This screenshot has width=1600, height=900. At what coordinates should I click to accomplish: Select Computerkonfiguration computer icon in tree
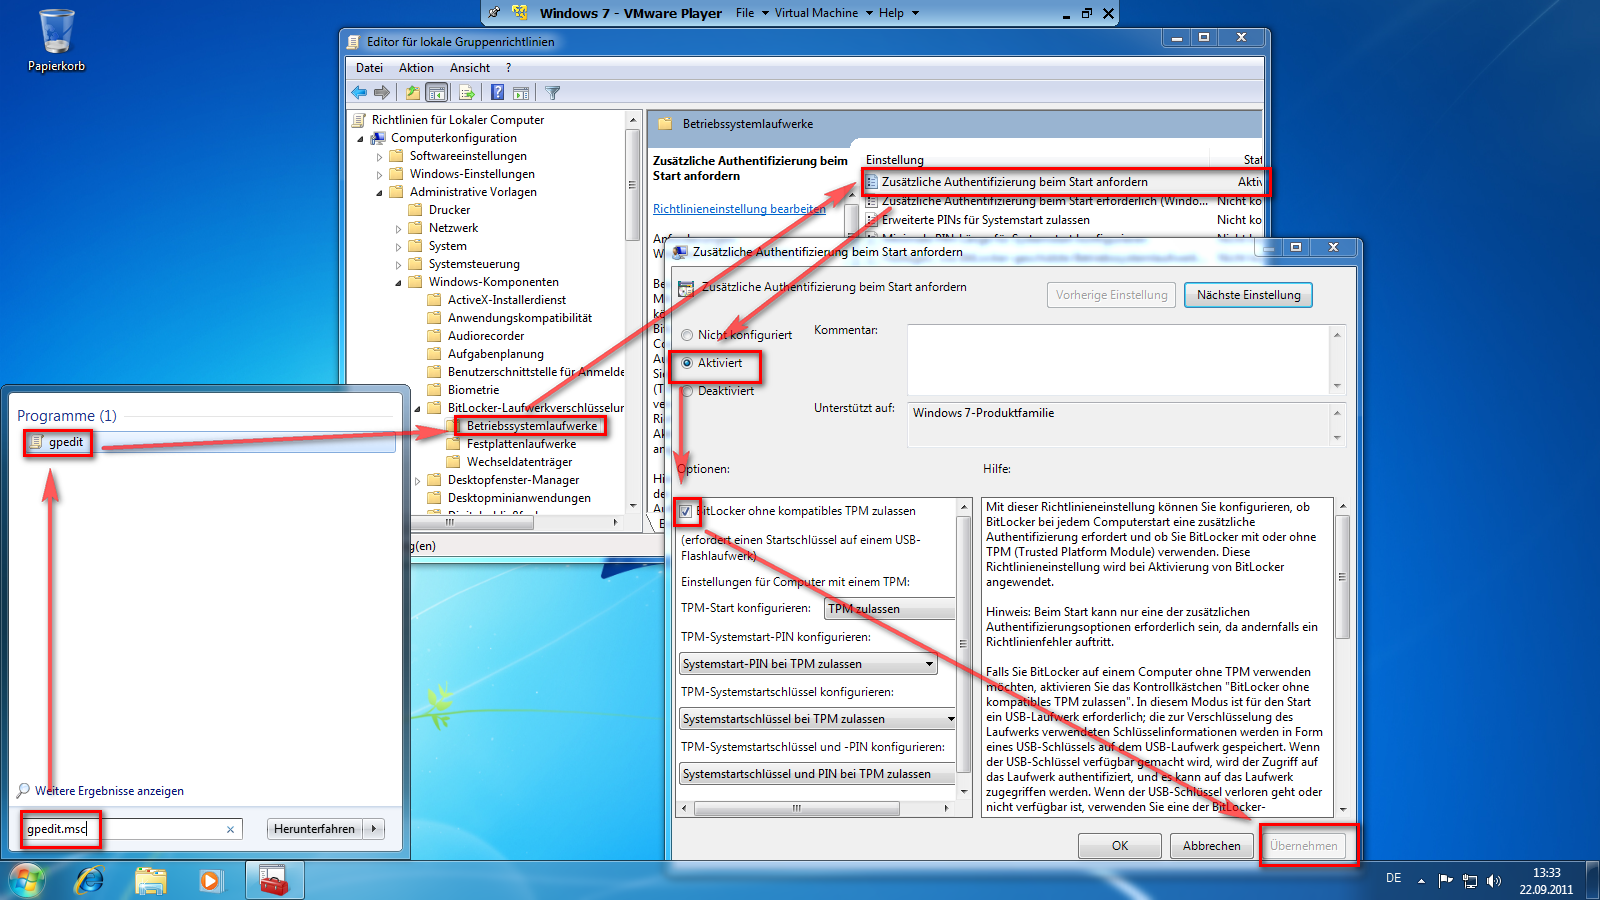379,138
